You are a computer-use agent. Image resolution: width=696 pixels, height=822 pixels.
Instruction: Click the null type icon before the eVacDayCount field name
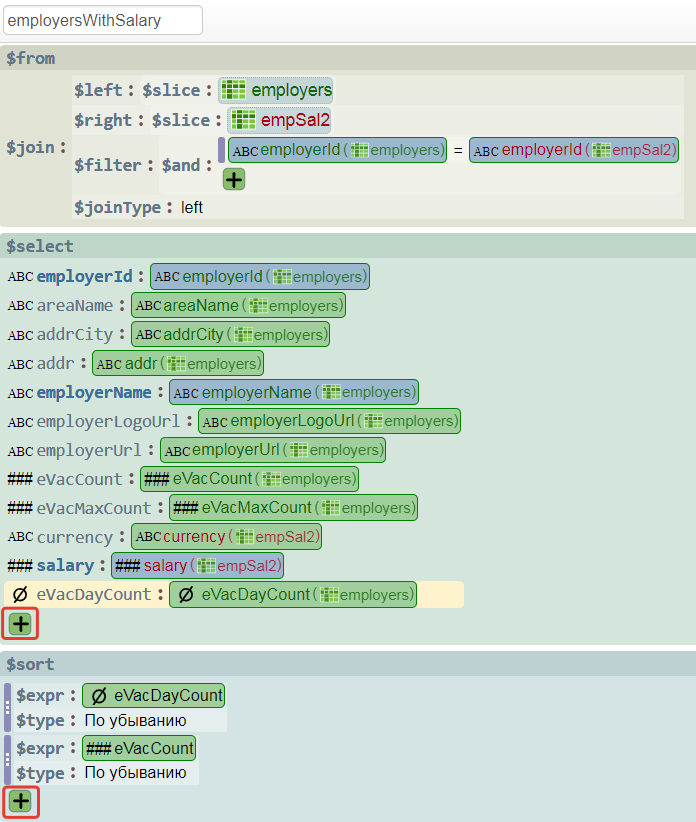click(x=20, y=595)
